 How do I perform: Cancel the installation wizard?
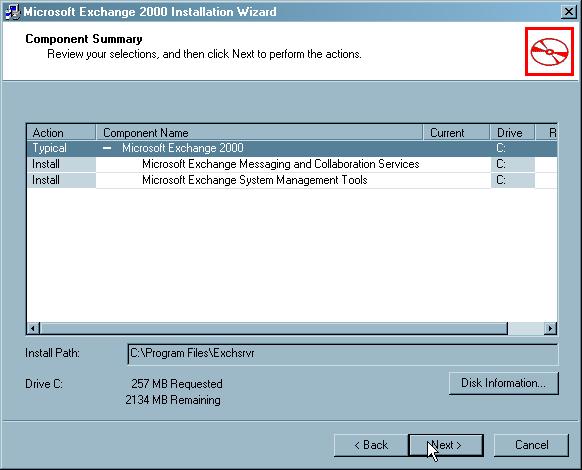point(531,445)
